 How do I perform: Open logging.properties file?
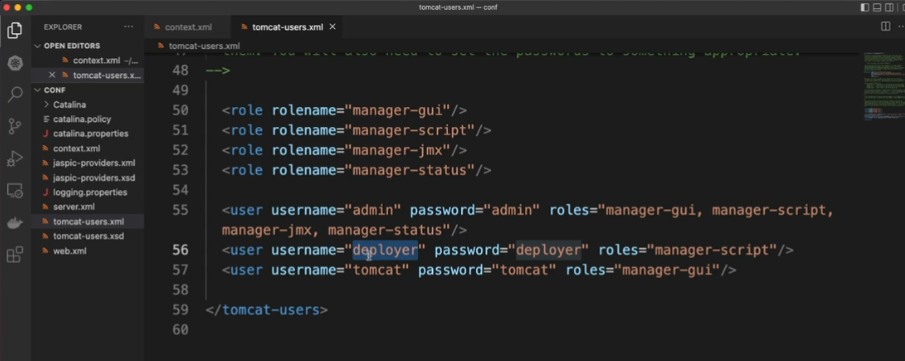pos(89,192)
